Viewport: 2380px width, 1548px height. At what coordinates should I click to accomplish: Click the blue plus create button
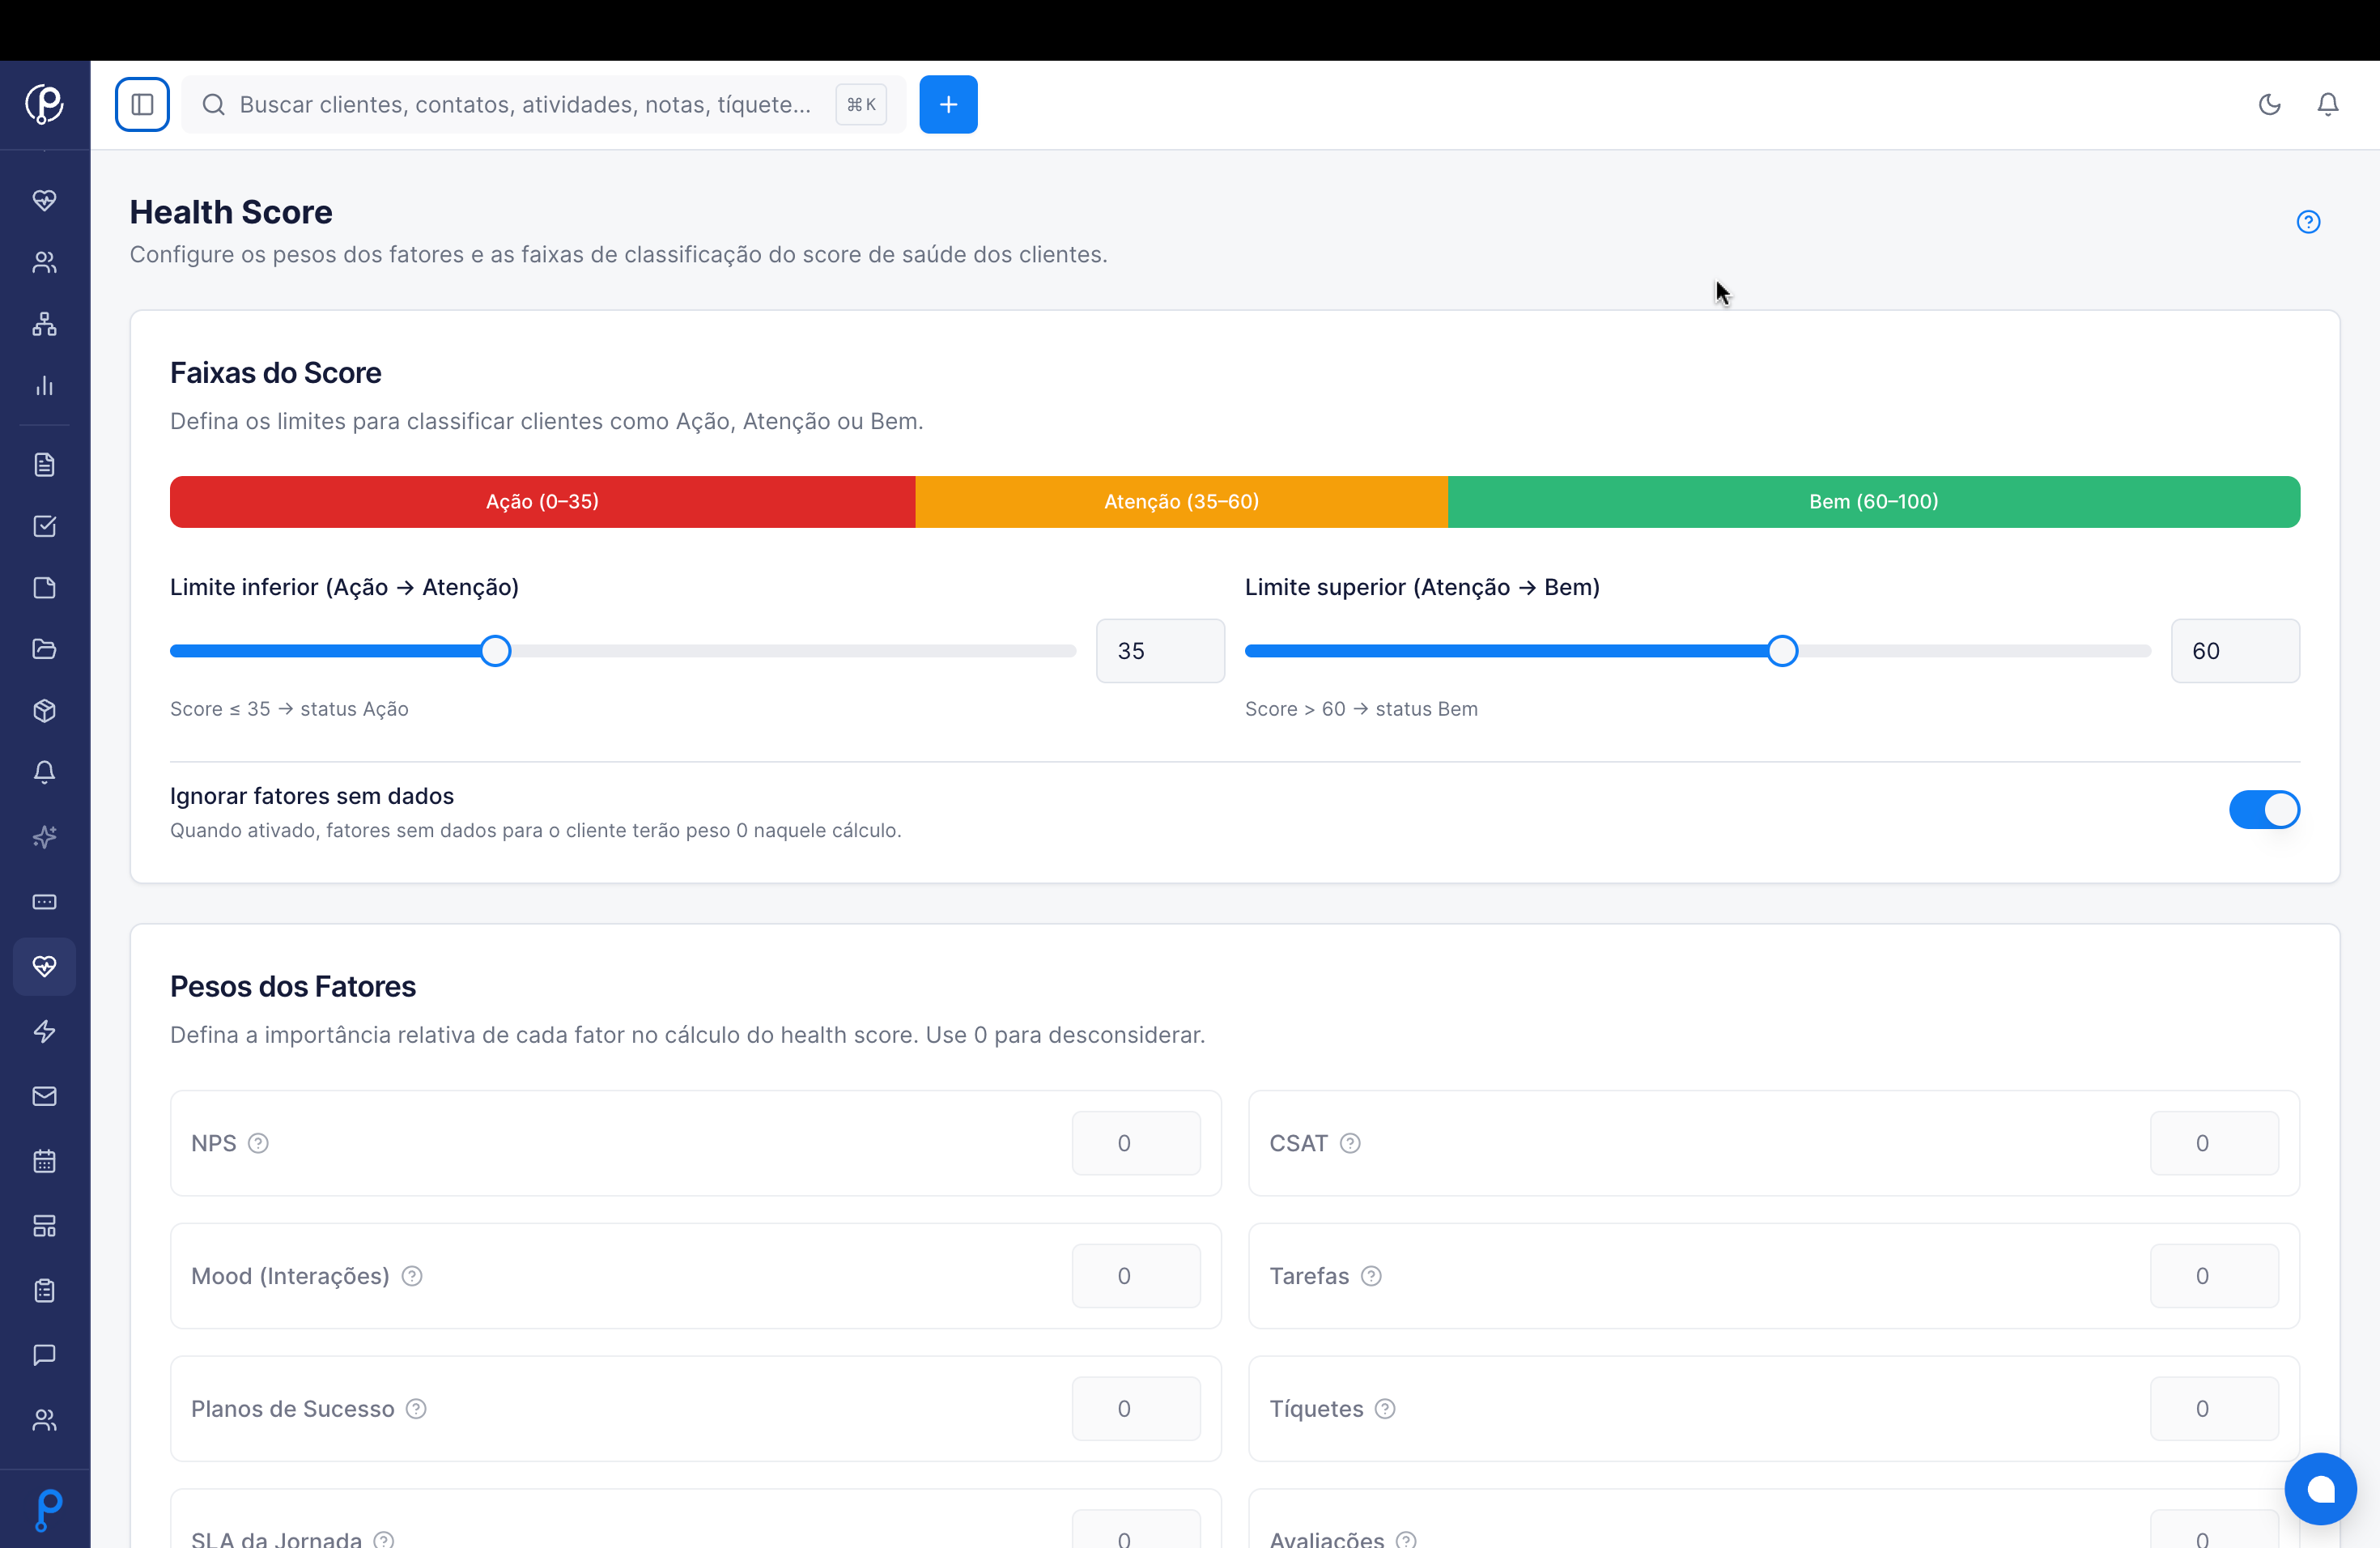[948, 104]
